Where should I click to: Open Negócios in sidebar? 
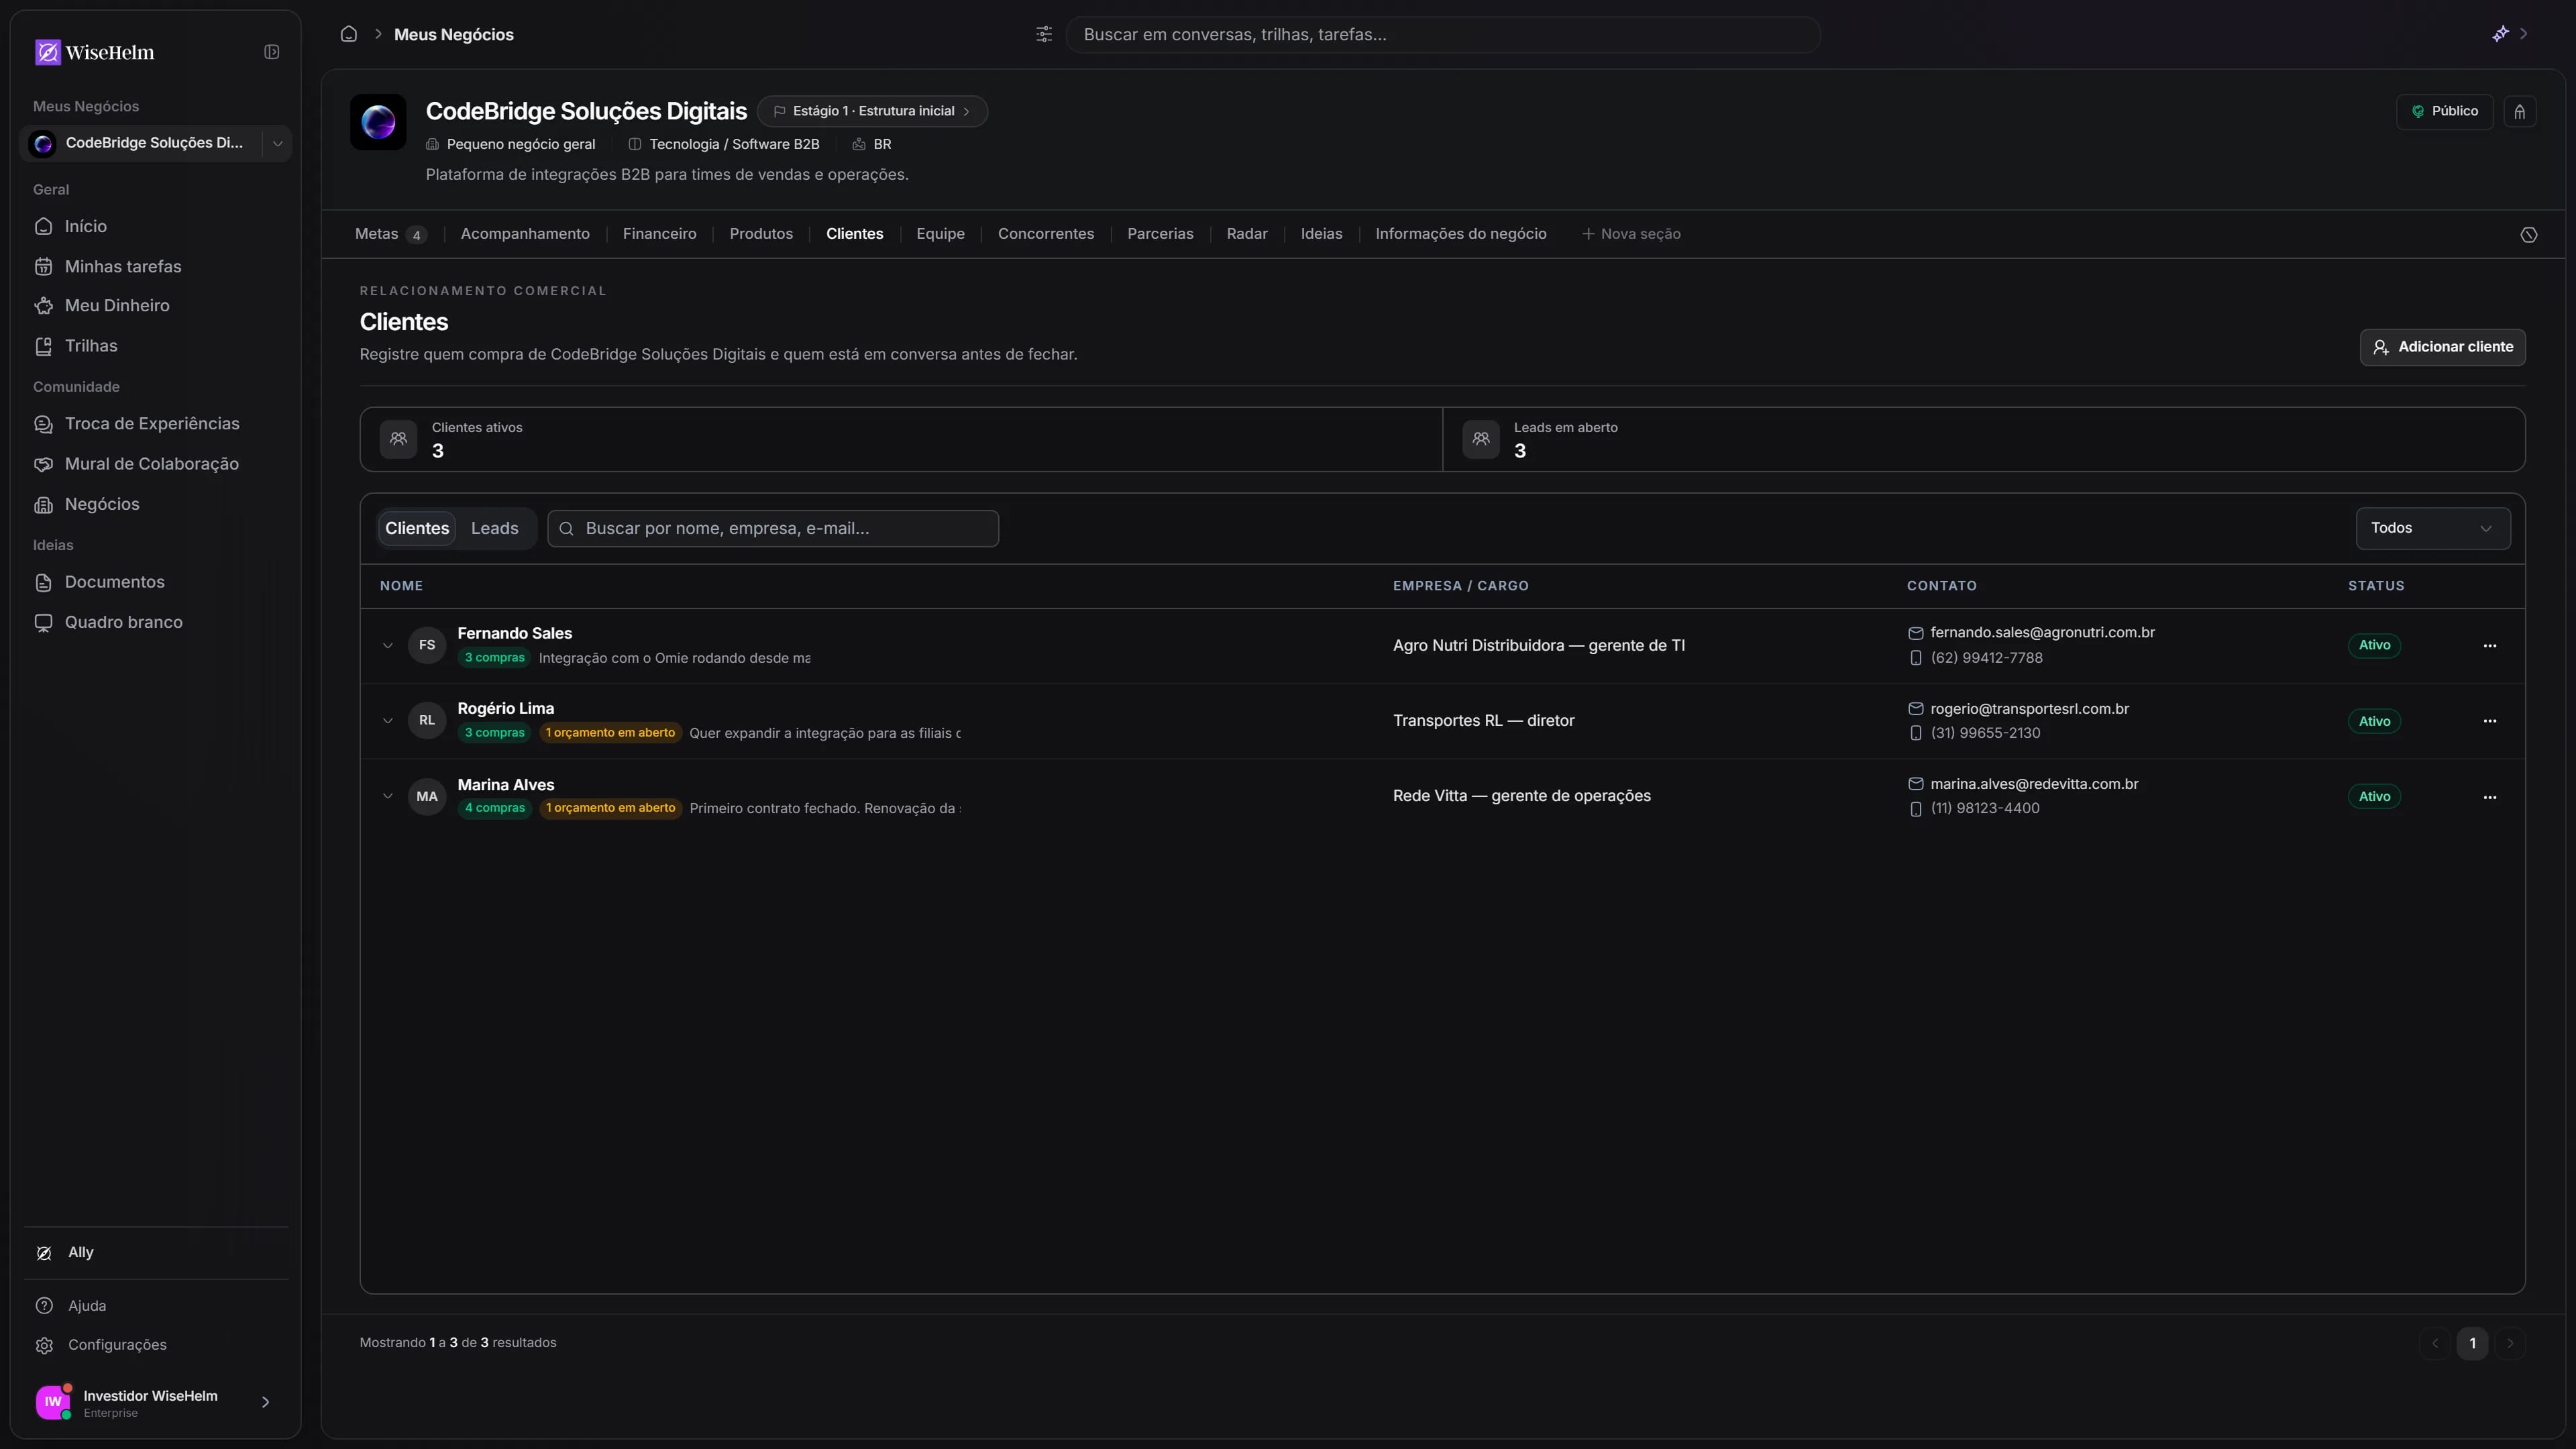click(x=156, y=504)
